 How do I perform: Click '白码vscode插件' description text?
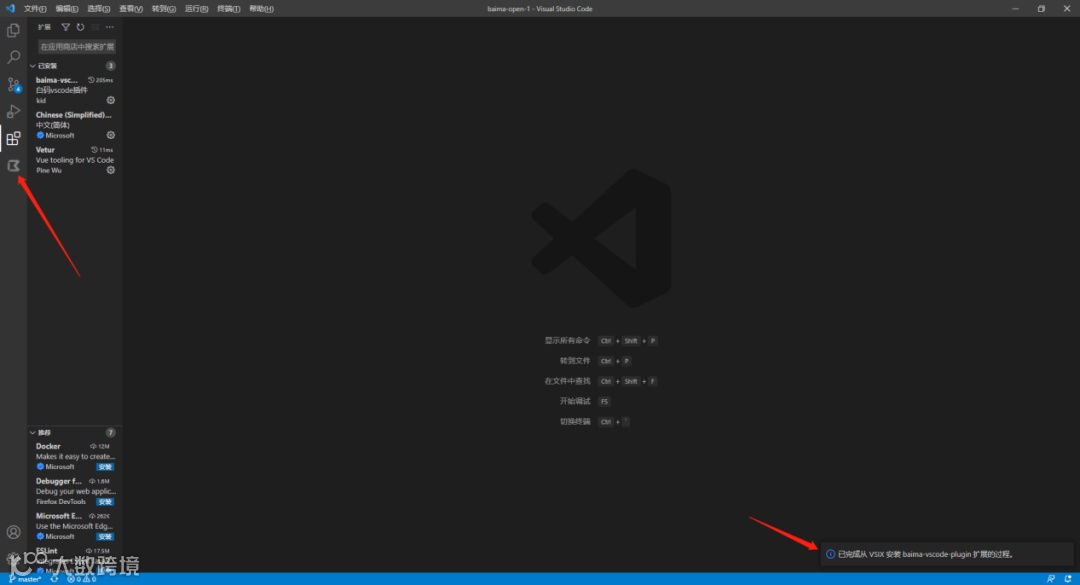(62, 90)
